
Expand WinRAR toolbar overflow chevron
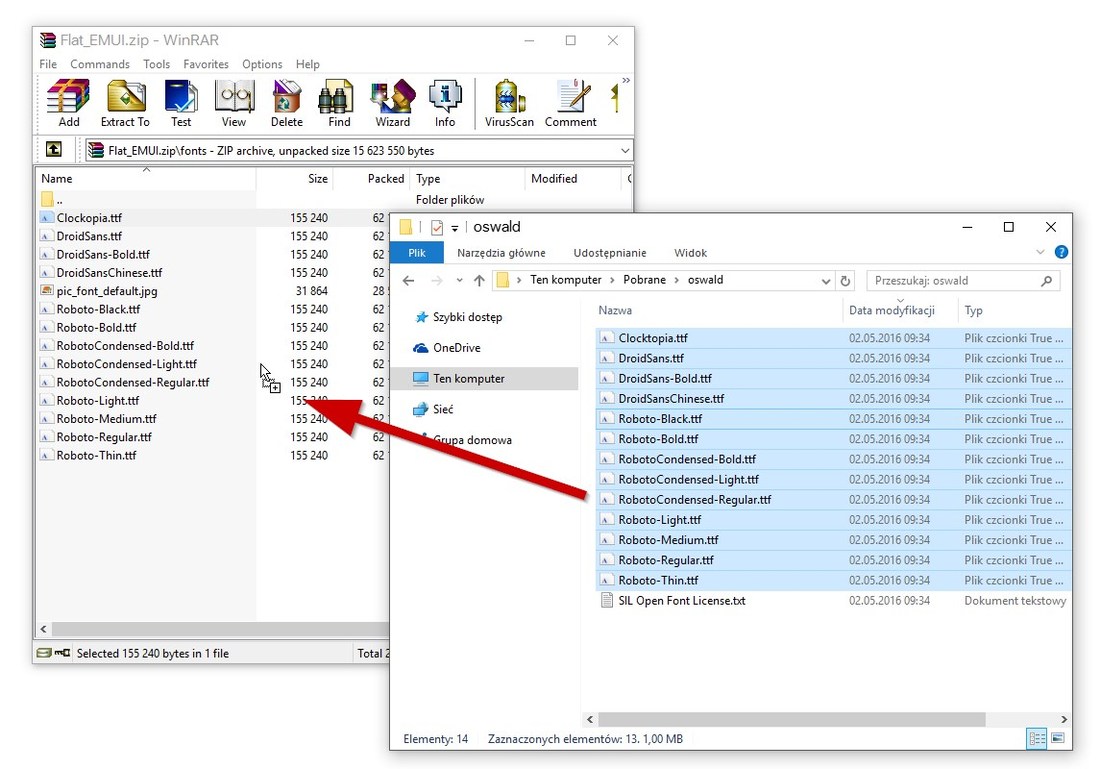coord(626,81)
